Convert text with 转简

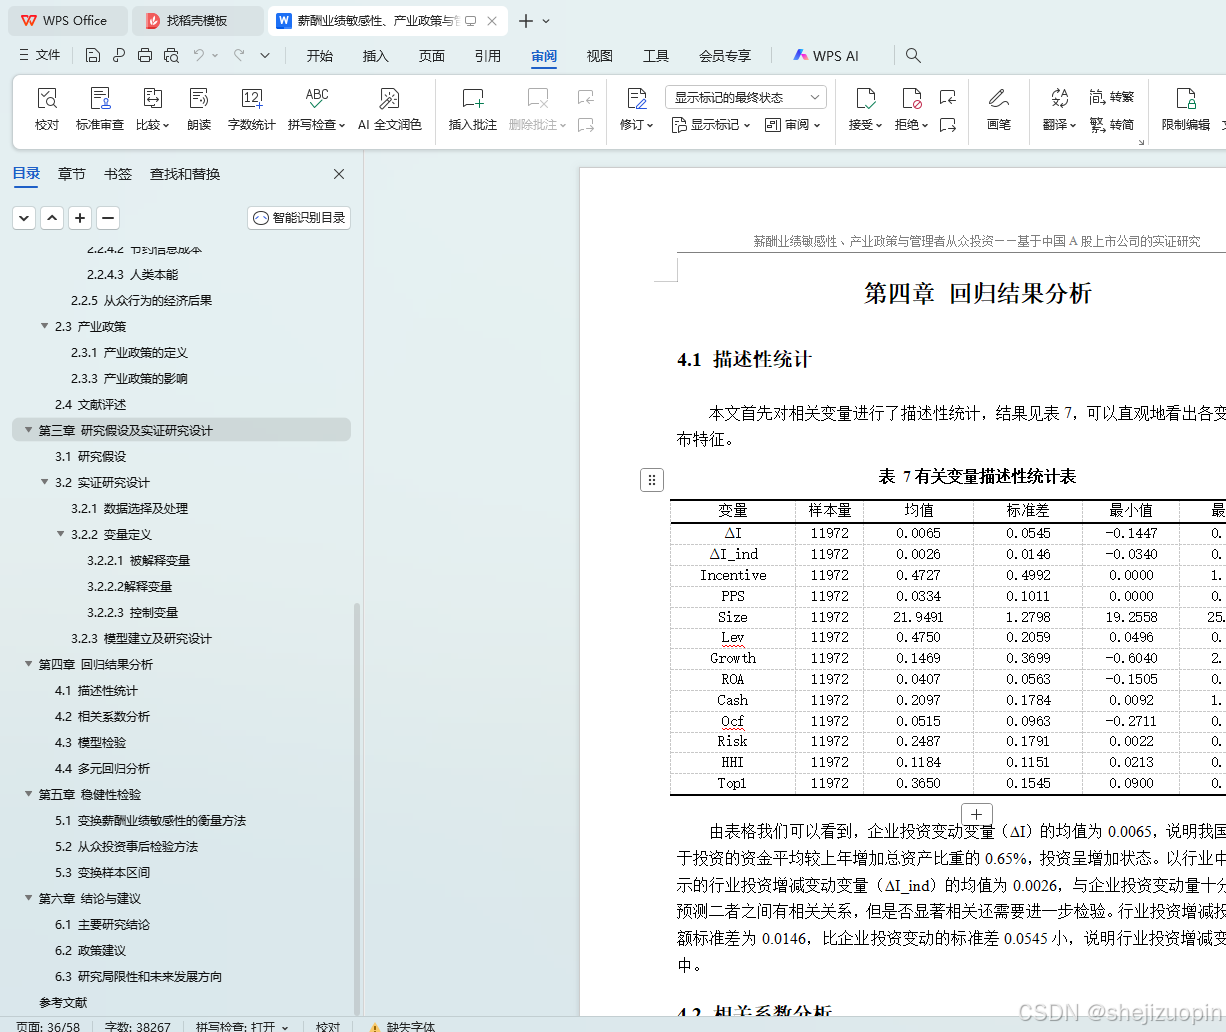pyautogui.click(x=1111, y=125)
